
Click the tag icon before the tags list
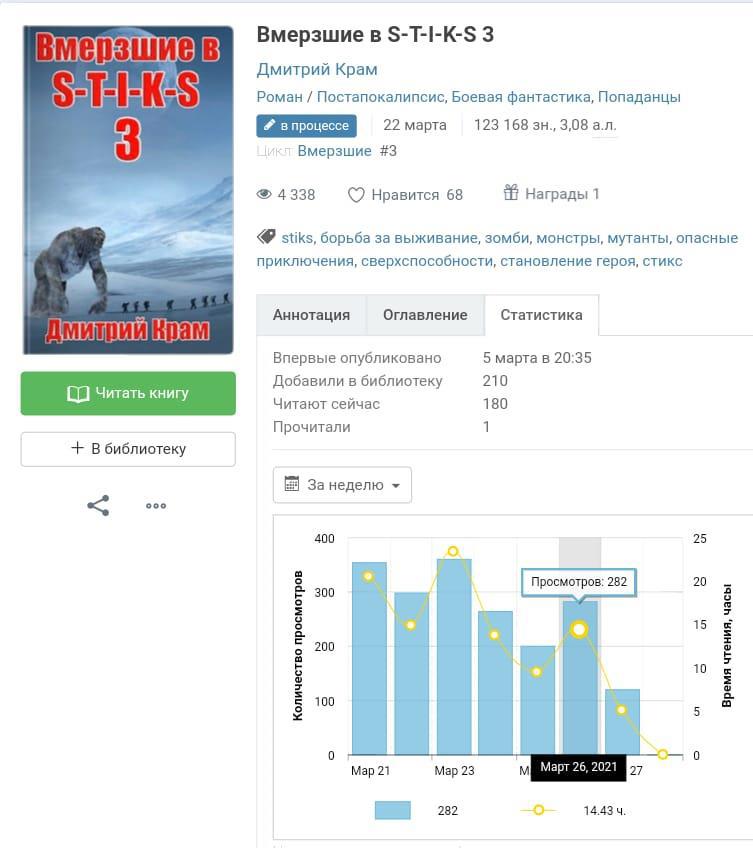click(x=266, y=238)
